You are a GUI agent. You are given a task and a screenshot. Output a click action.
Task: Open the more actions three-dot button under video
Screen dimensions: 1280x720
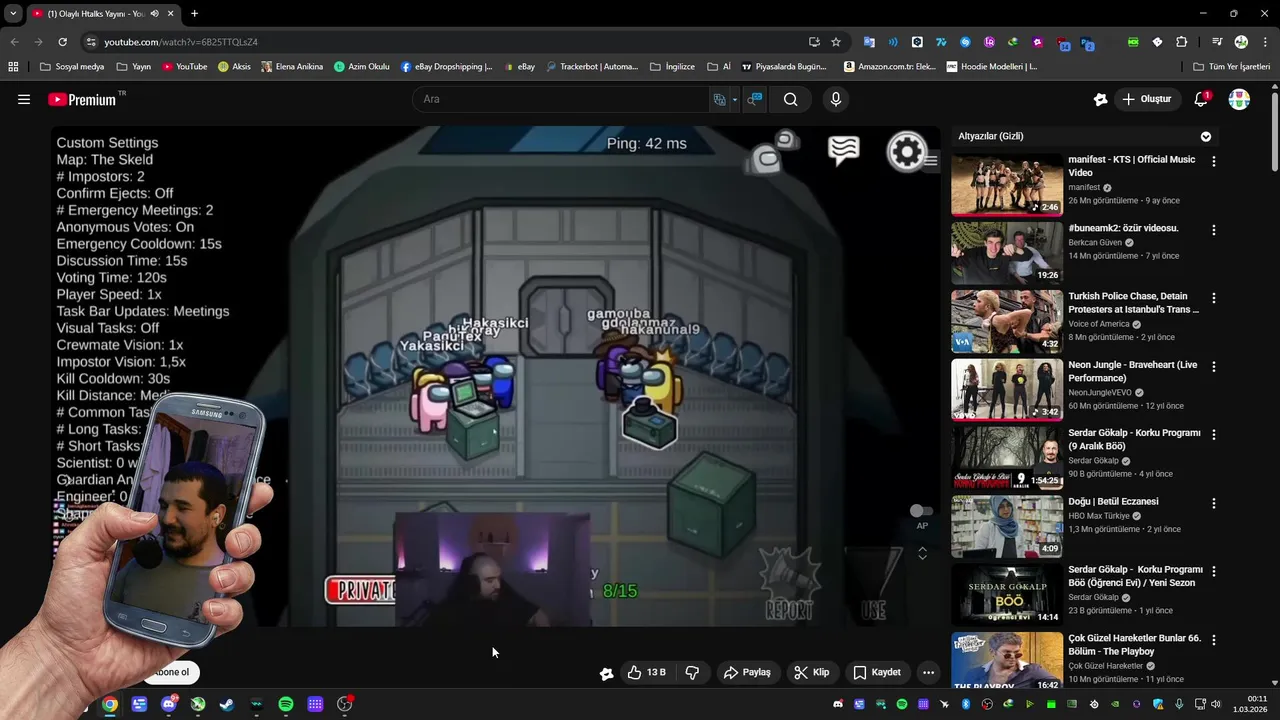928,672
